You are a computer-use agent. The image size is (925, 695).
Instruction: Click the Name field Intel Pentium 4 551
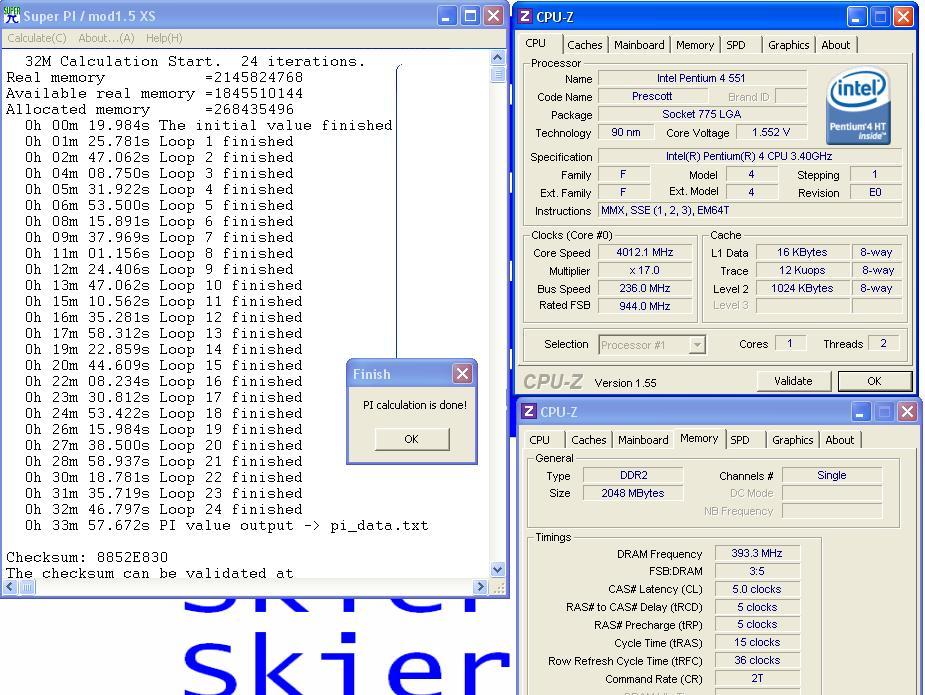(702, 78)
